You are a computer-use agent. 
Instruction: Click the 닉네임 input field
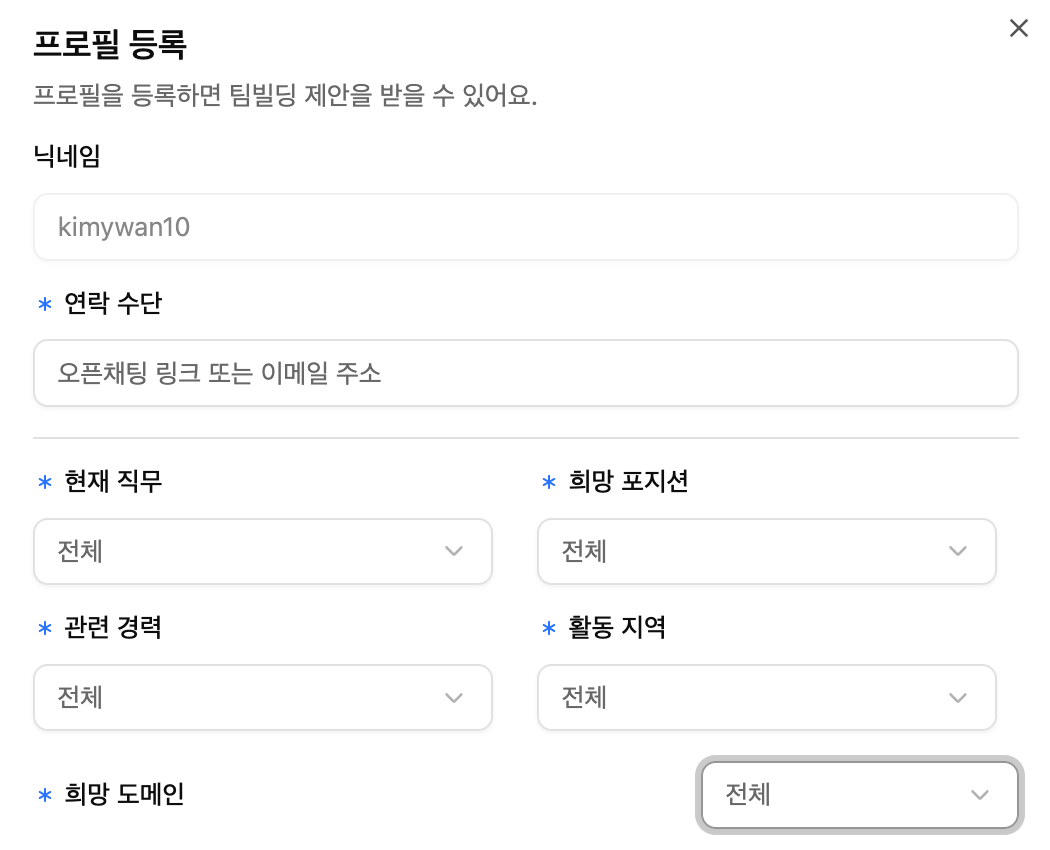525,228
